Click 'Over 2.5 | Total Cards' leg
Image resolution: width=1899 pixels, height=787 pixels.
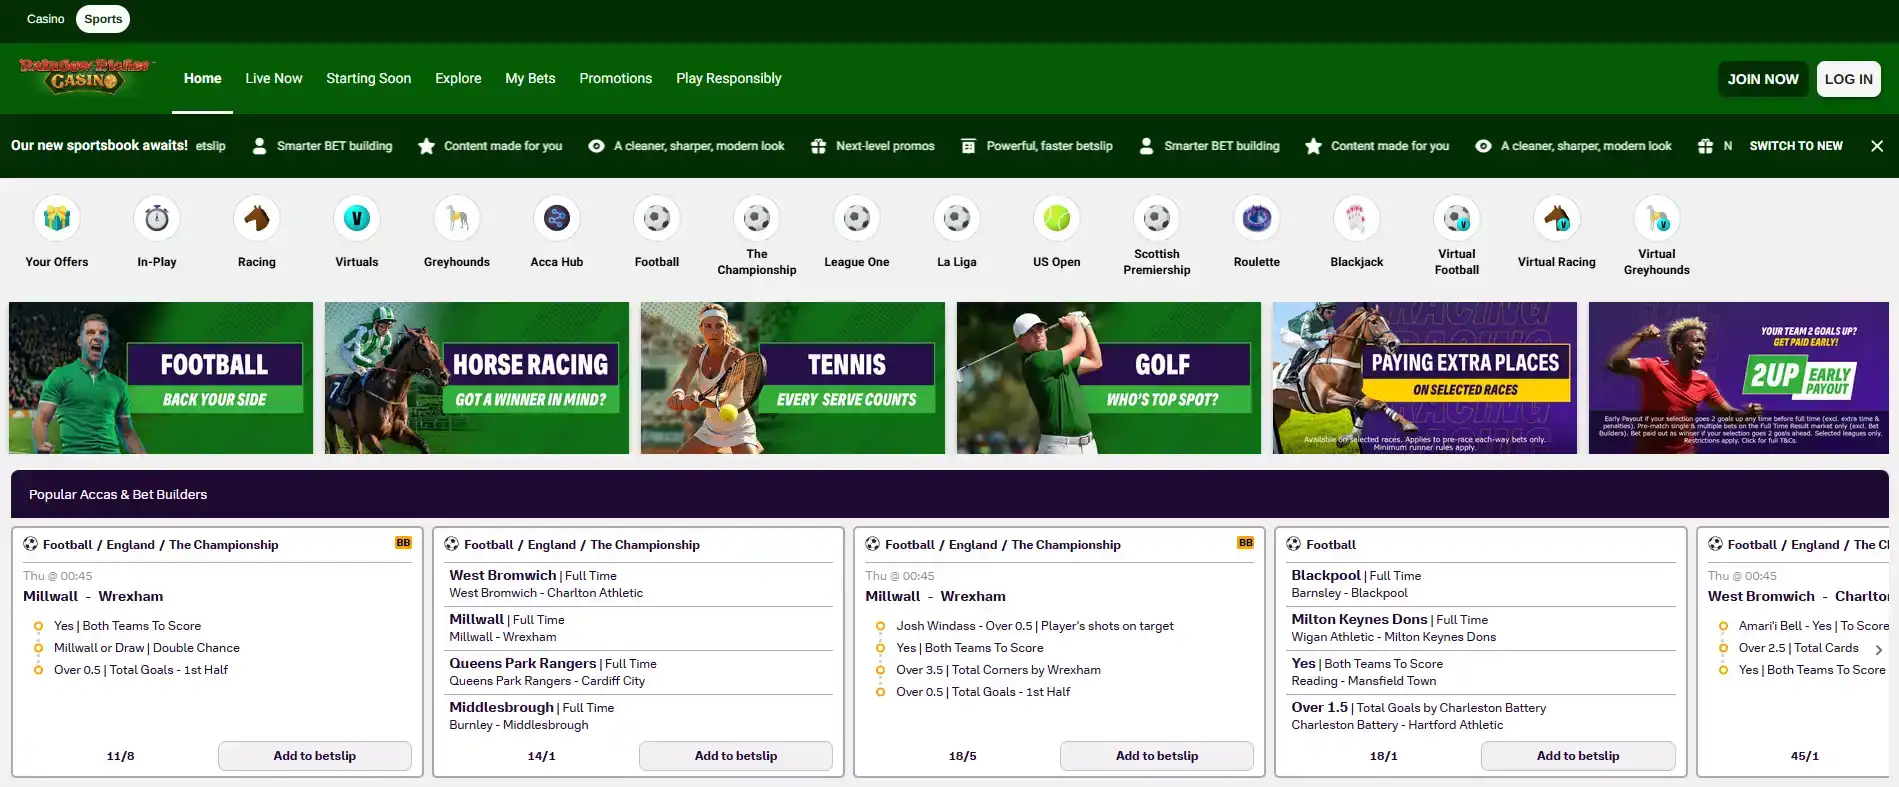pos(1798,648)
